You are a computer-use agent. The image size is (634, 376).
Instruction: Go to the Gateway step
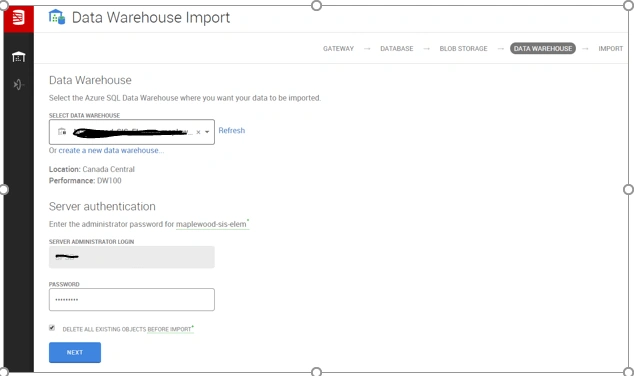338,49
